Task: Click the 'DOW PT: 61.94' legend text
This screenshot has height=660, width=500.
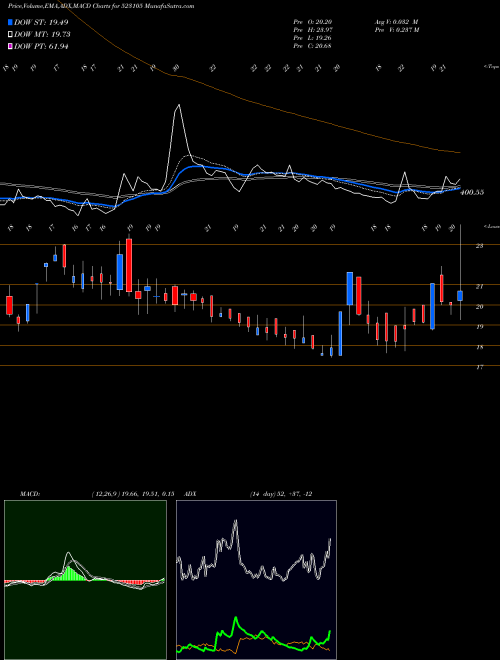Action: coord(41,46)
